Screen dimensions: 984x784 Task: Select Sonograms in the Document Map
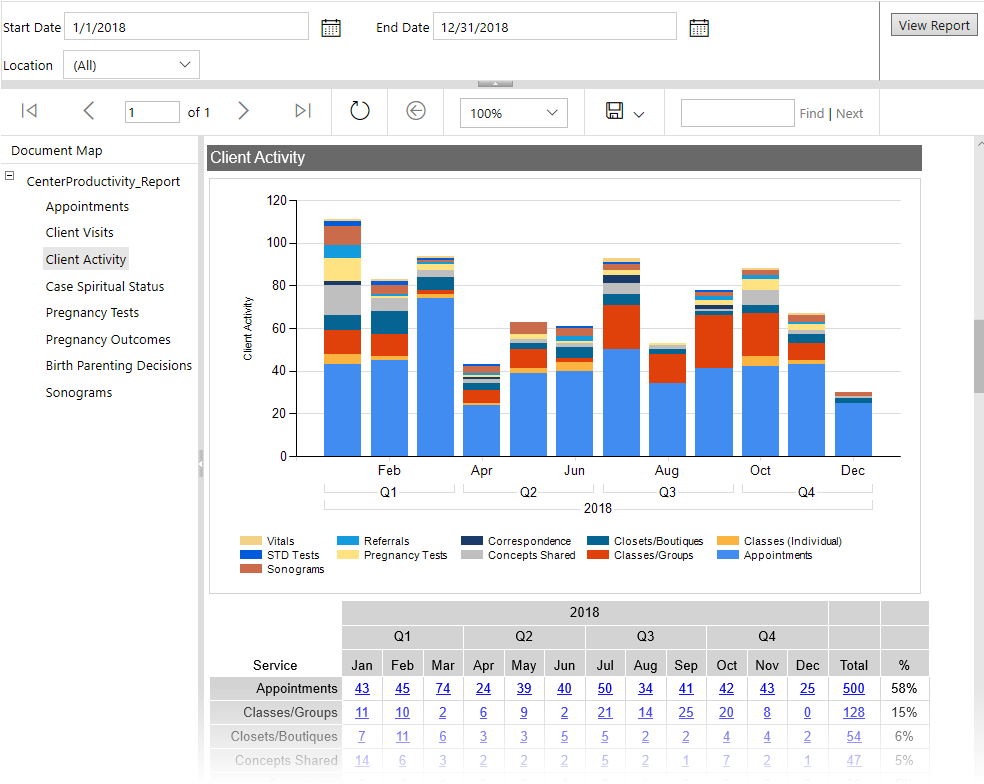point(79,392)
